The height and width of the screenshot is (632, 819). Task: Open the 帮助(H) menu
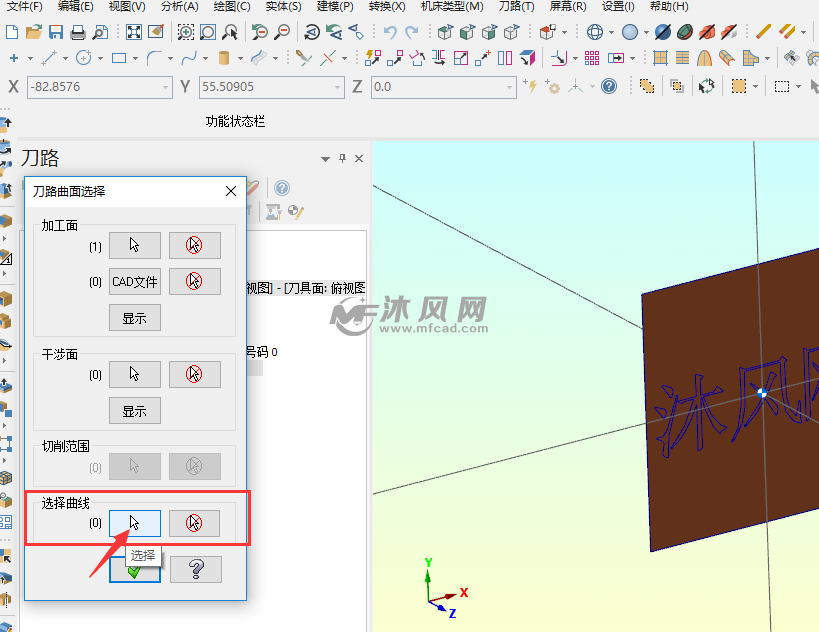[669, 6]
